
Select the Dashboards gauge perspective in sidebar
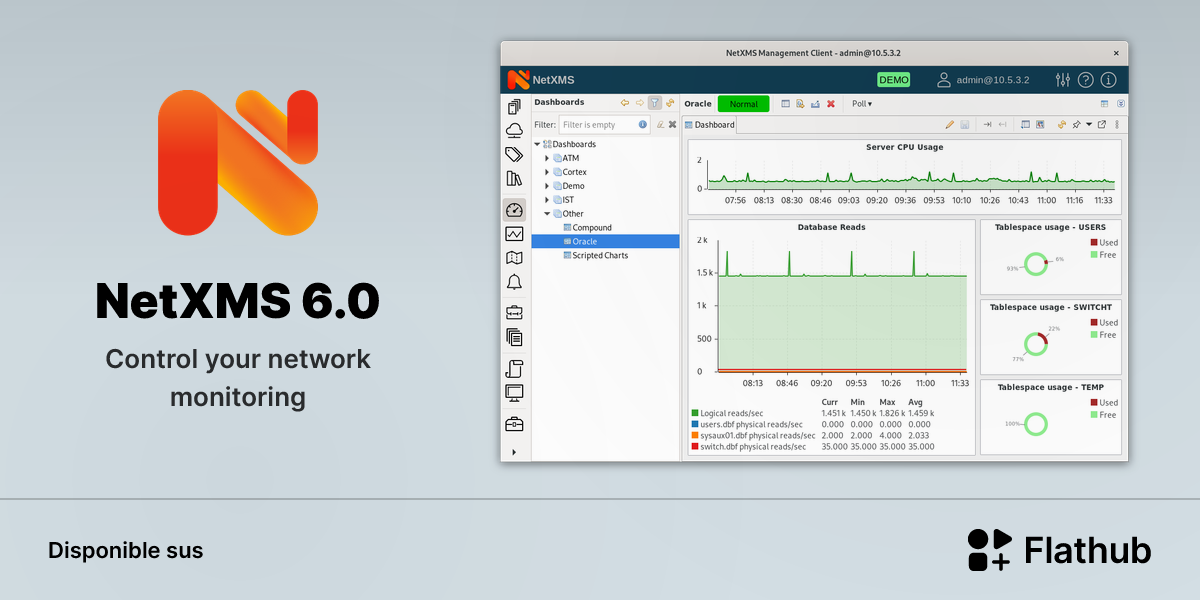click(514, 210)
